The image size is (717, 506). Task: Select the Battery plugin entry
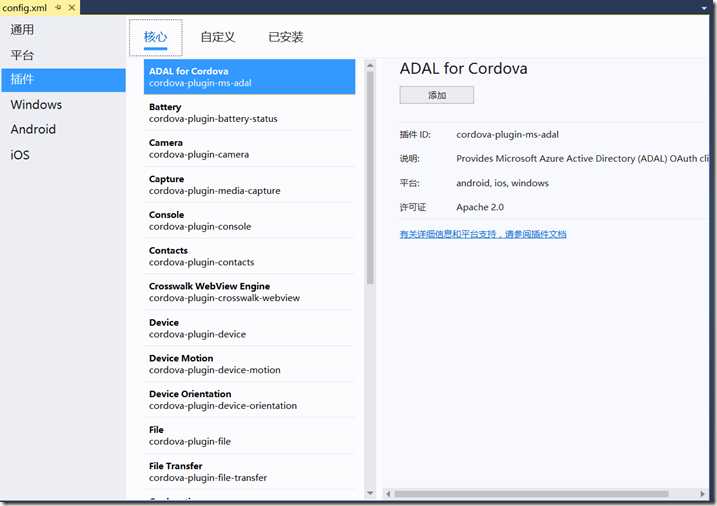click(249, 112)
